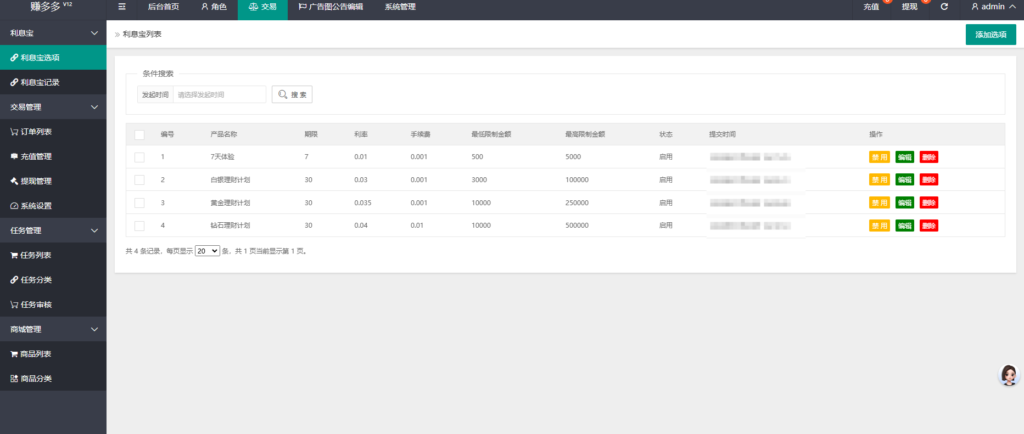Open 提现管理 in the sidebar
Viewport: 1024px width, 434px height.
36,181
